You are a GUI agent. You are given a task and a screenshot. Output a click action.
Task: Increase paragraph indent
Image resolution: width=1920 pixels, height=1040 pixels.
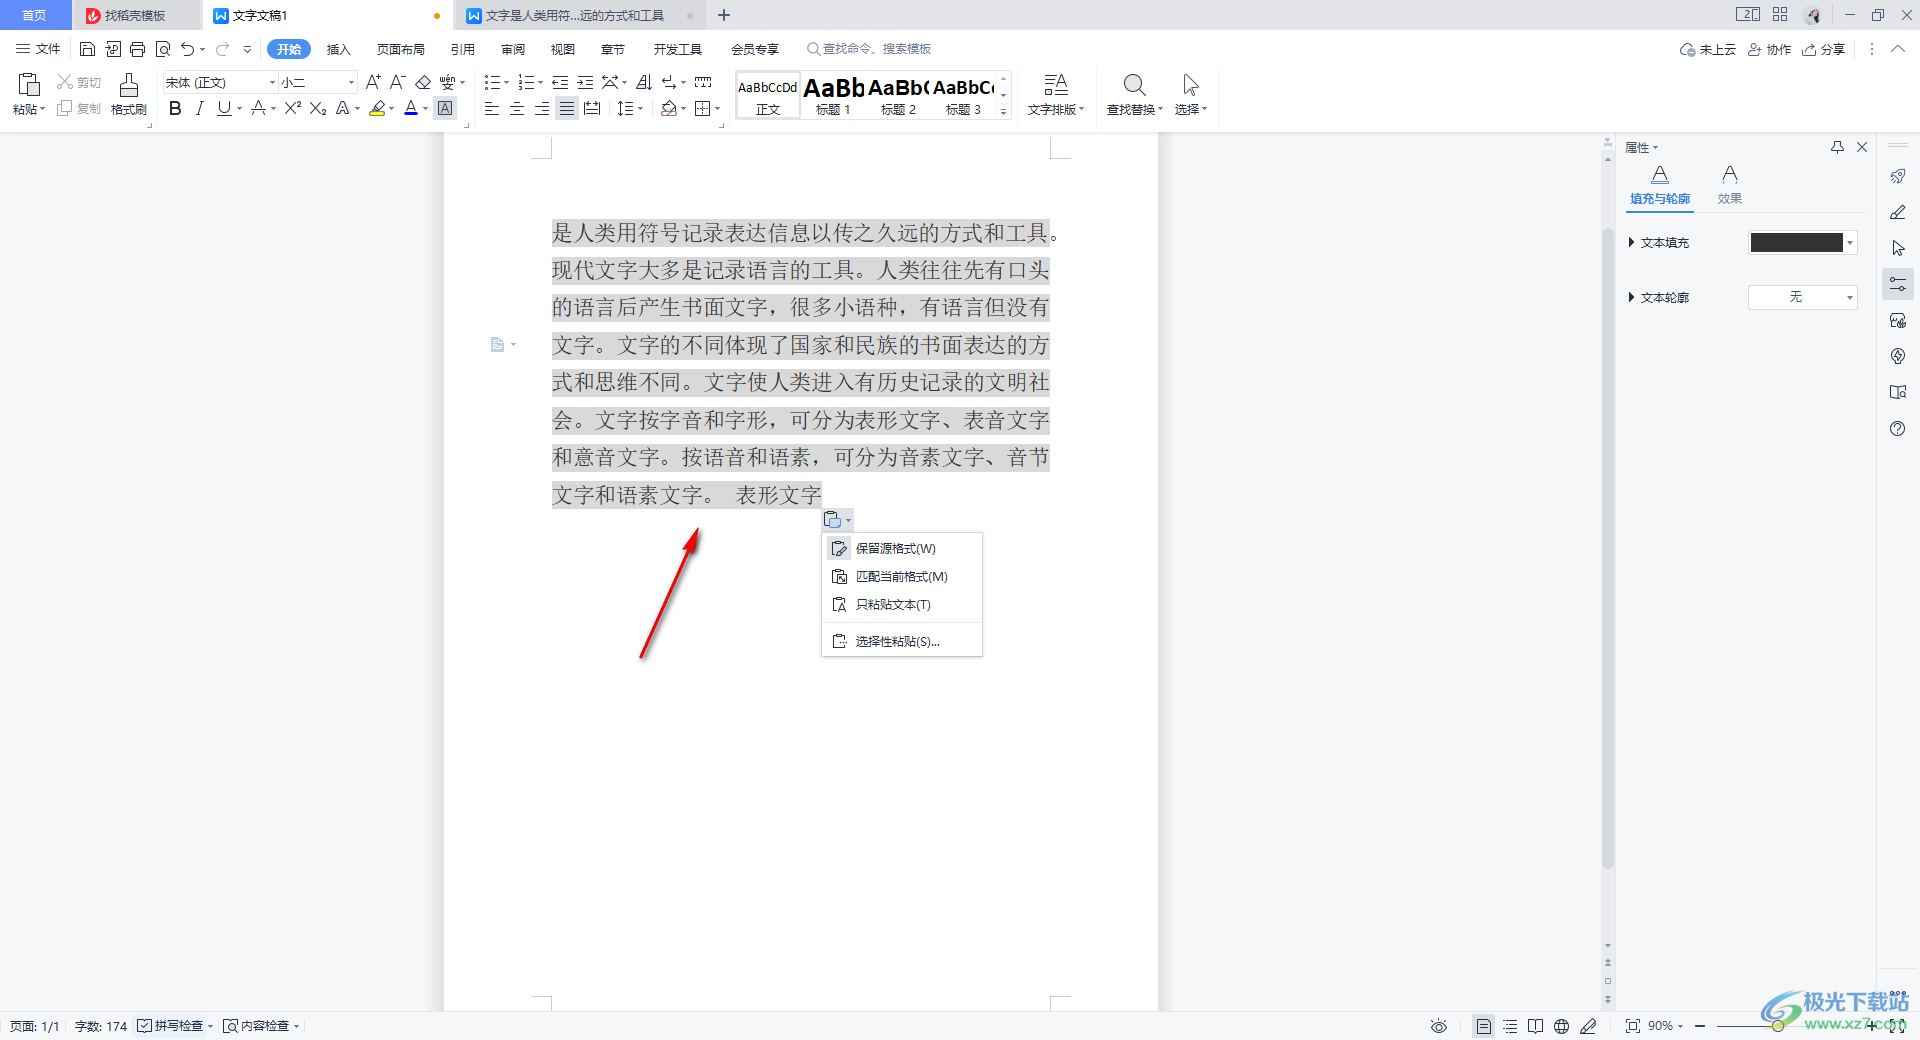(x=585, y=82)
